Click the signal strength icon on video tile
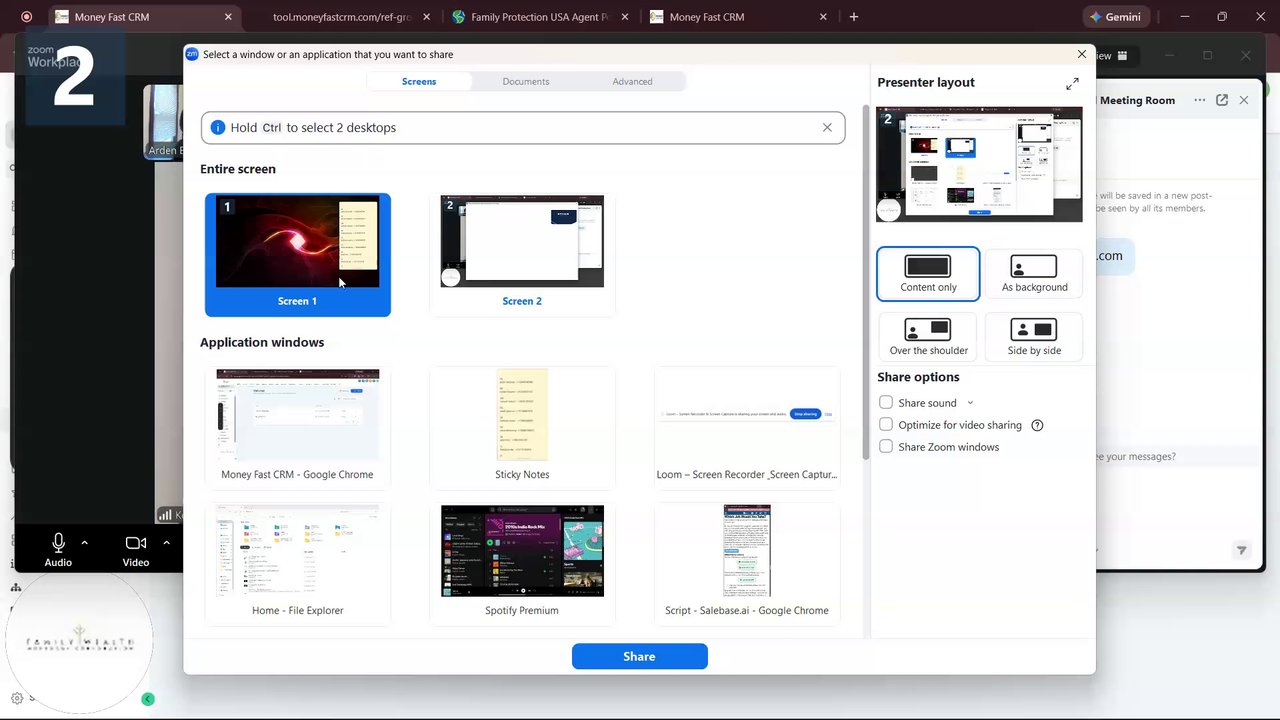Viewport: 1280px width, 720px height. point(164,515)
